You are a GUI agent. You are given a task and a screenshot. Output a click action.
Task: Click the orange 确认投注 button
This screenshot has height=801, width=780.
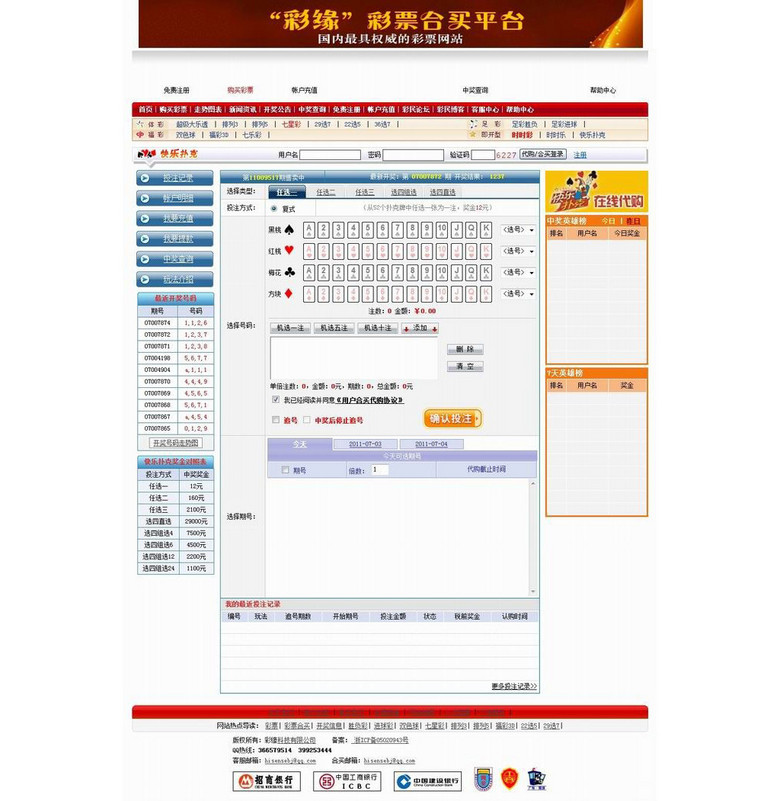click(x=453, y=418)
